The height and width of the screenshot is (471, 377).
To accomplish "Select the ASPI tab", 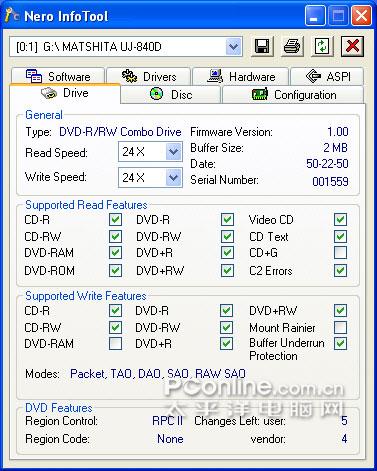I will tap(327, 76).
